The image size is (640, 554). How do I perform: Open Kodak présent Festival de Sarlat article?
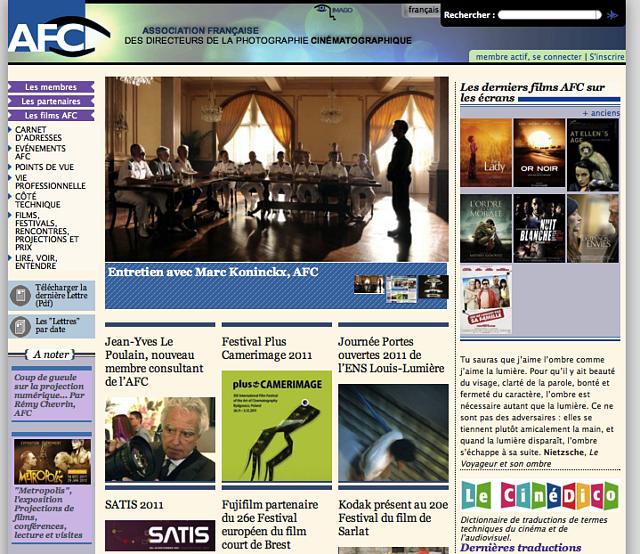[393, 518]
